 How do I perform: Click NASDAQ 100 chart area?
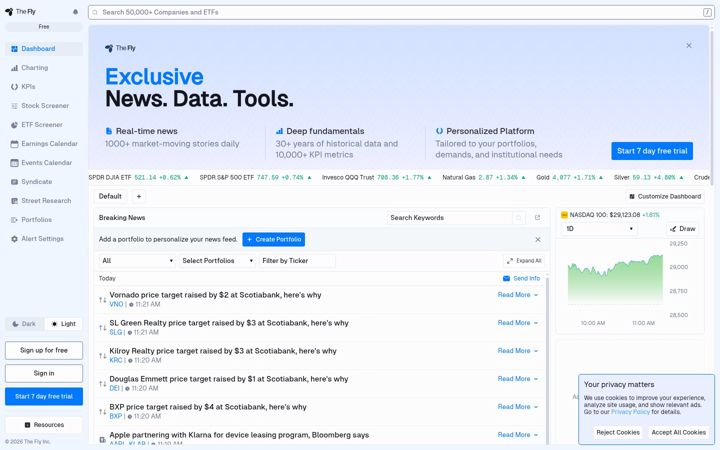pos(615,280)
